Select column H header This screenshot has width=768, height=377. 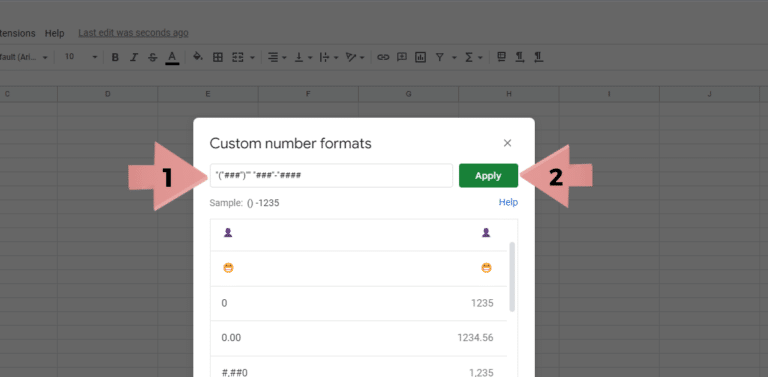coord(509,94)
